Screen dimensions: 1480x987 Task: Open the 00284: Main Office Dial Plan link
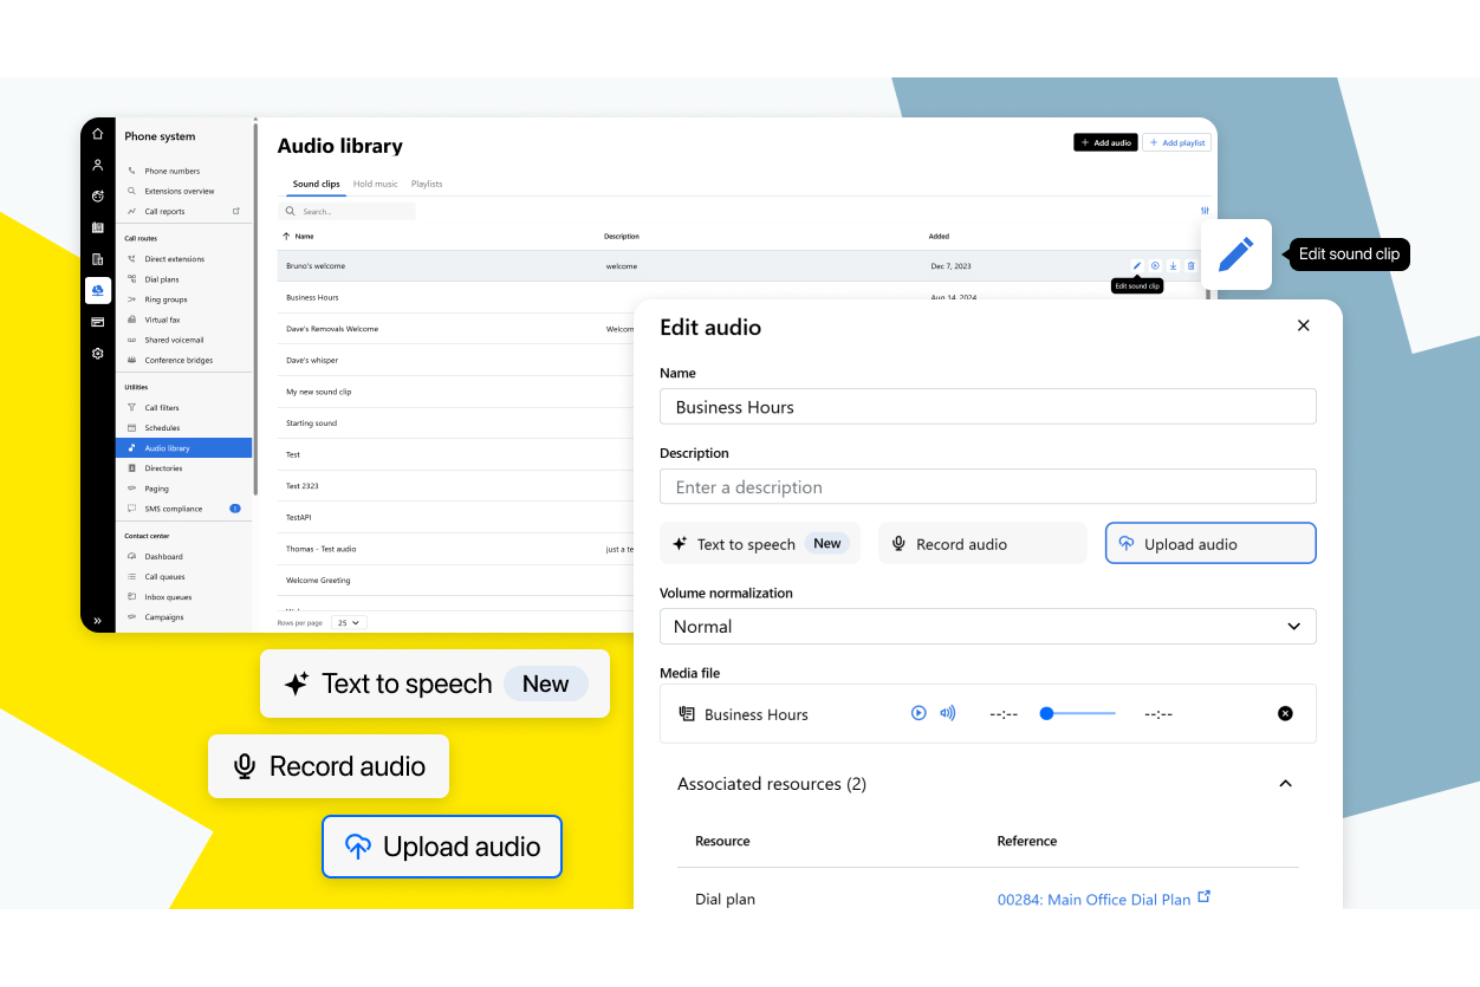coord(1094,899)
